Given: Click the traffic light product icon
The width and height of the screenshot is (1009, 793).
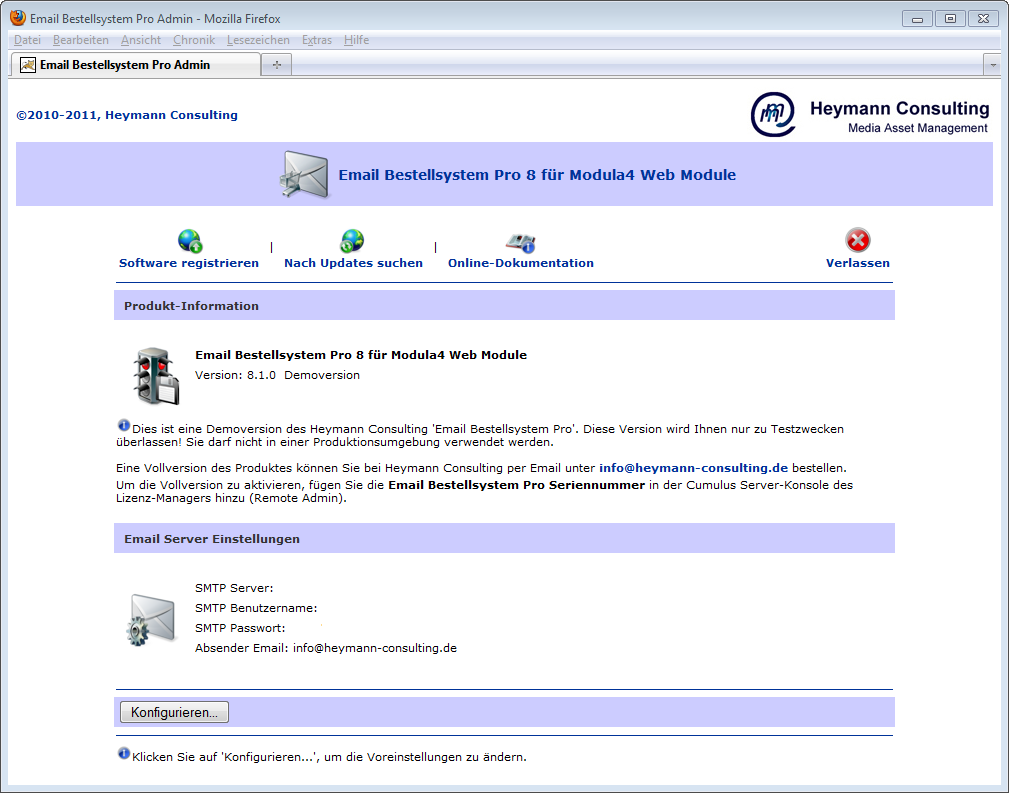Looking at the screenshot, I should pyautogui.click(x=156, y=377).
